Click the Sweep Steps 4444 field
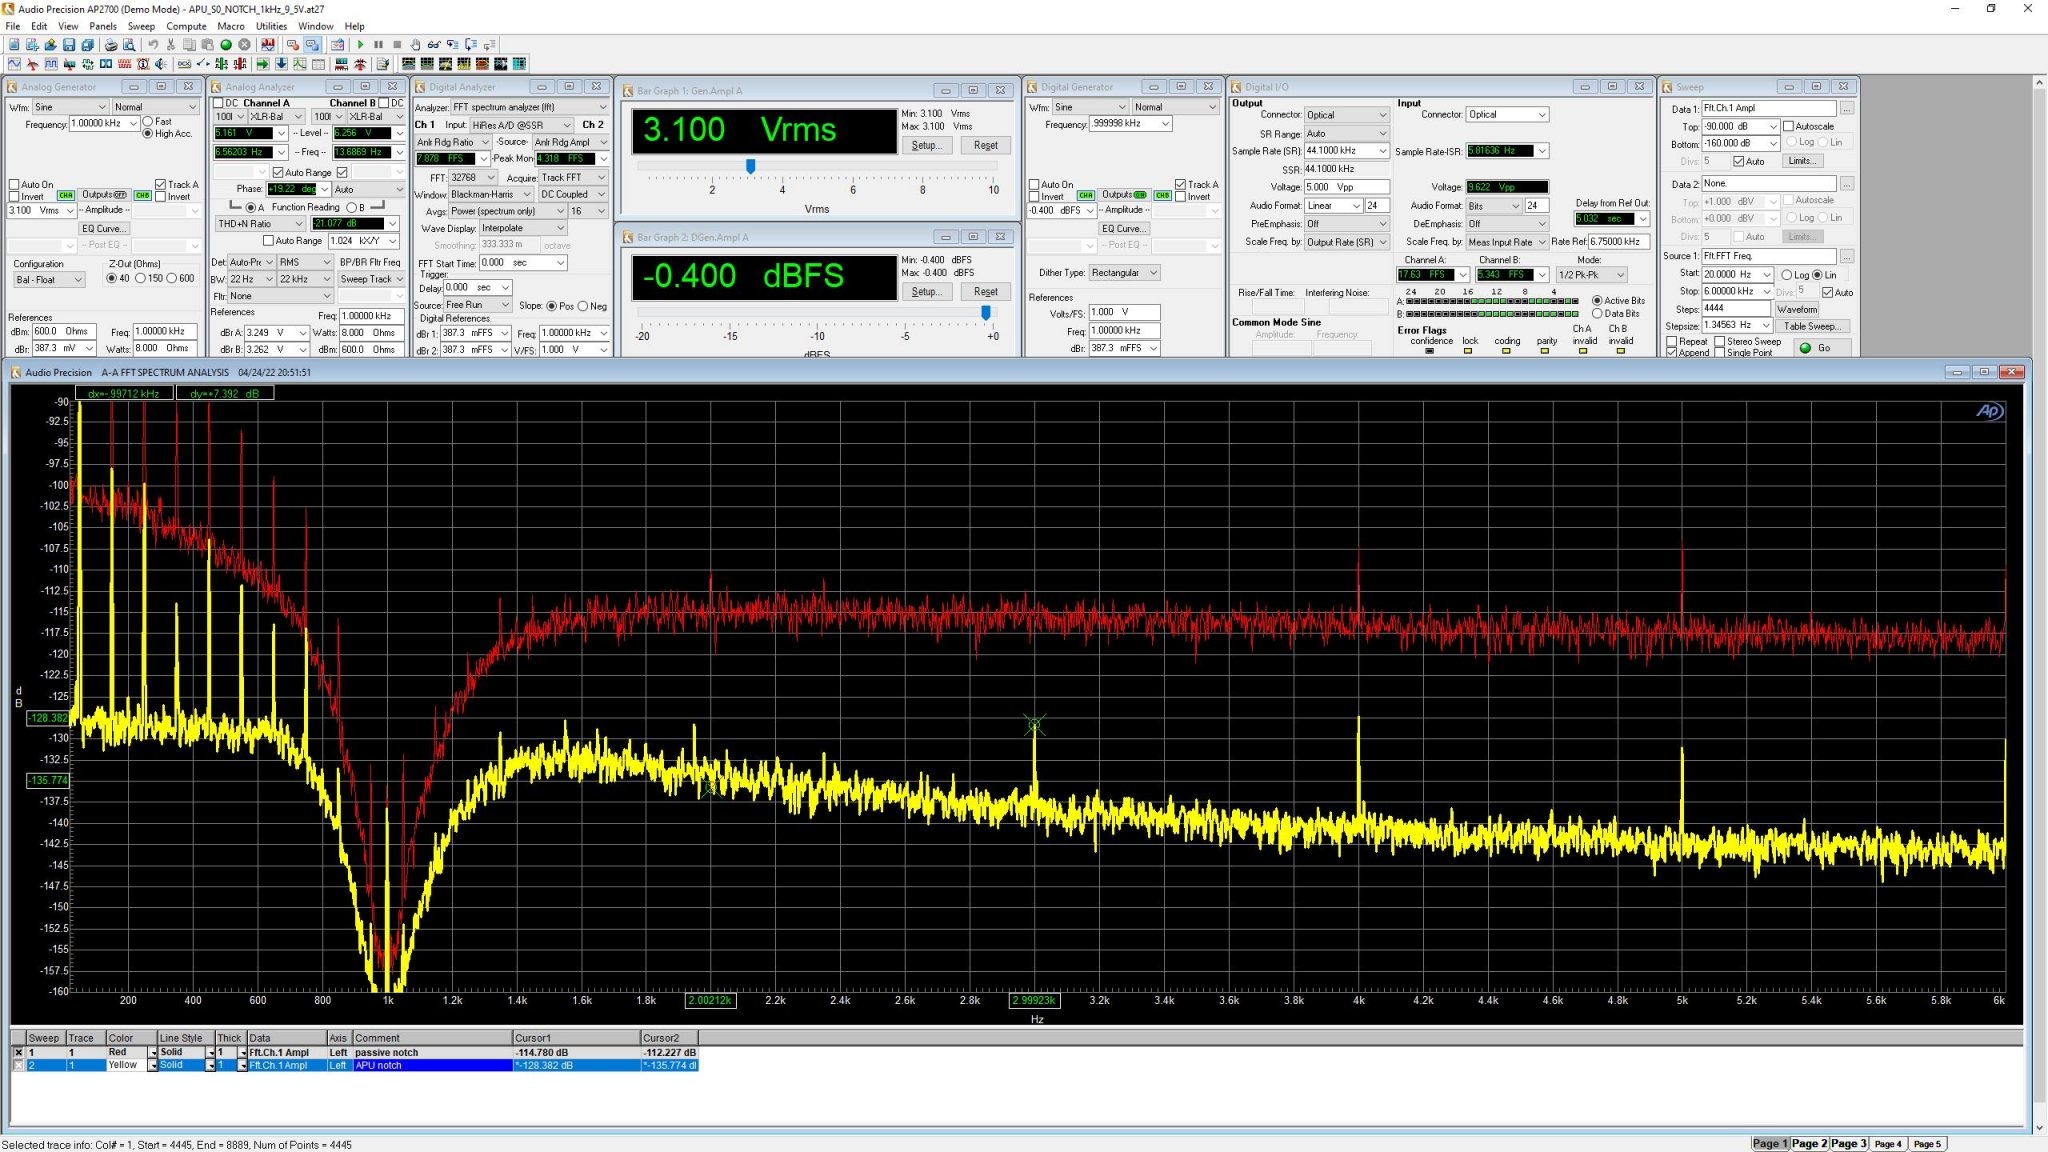Image resolution: width=2048 pixels, height=1152 pixels. (x=1735, y=308)
